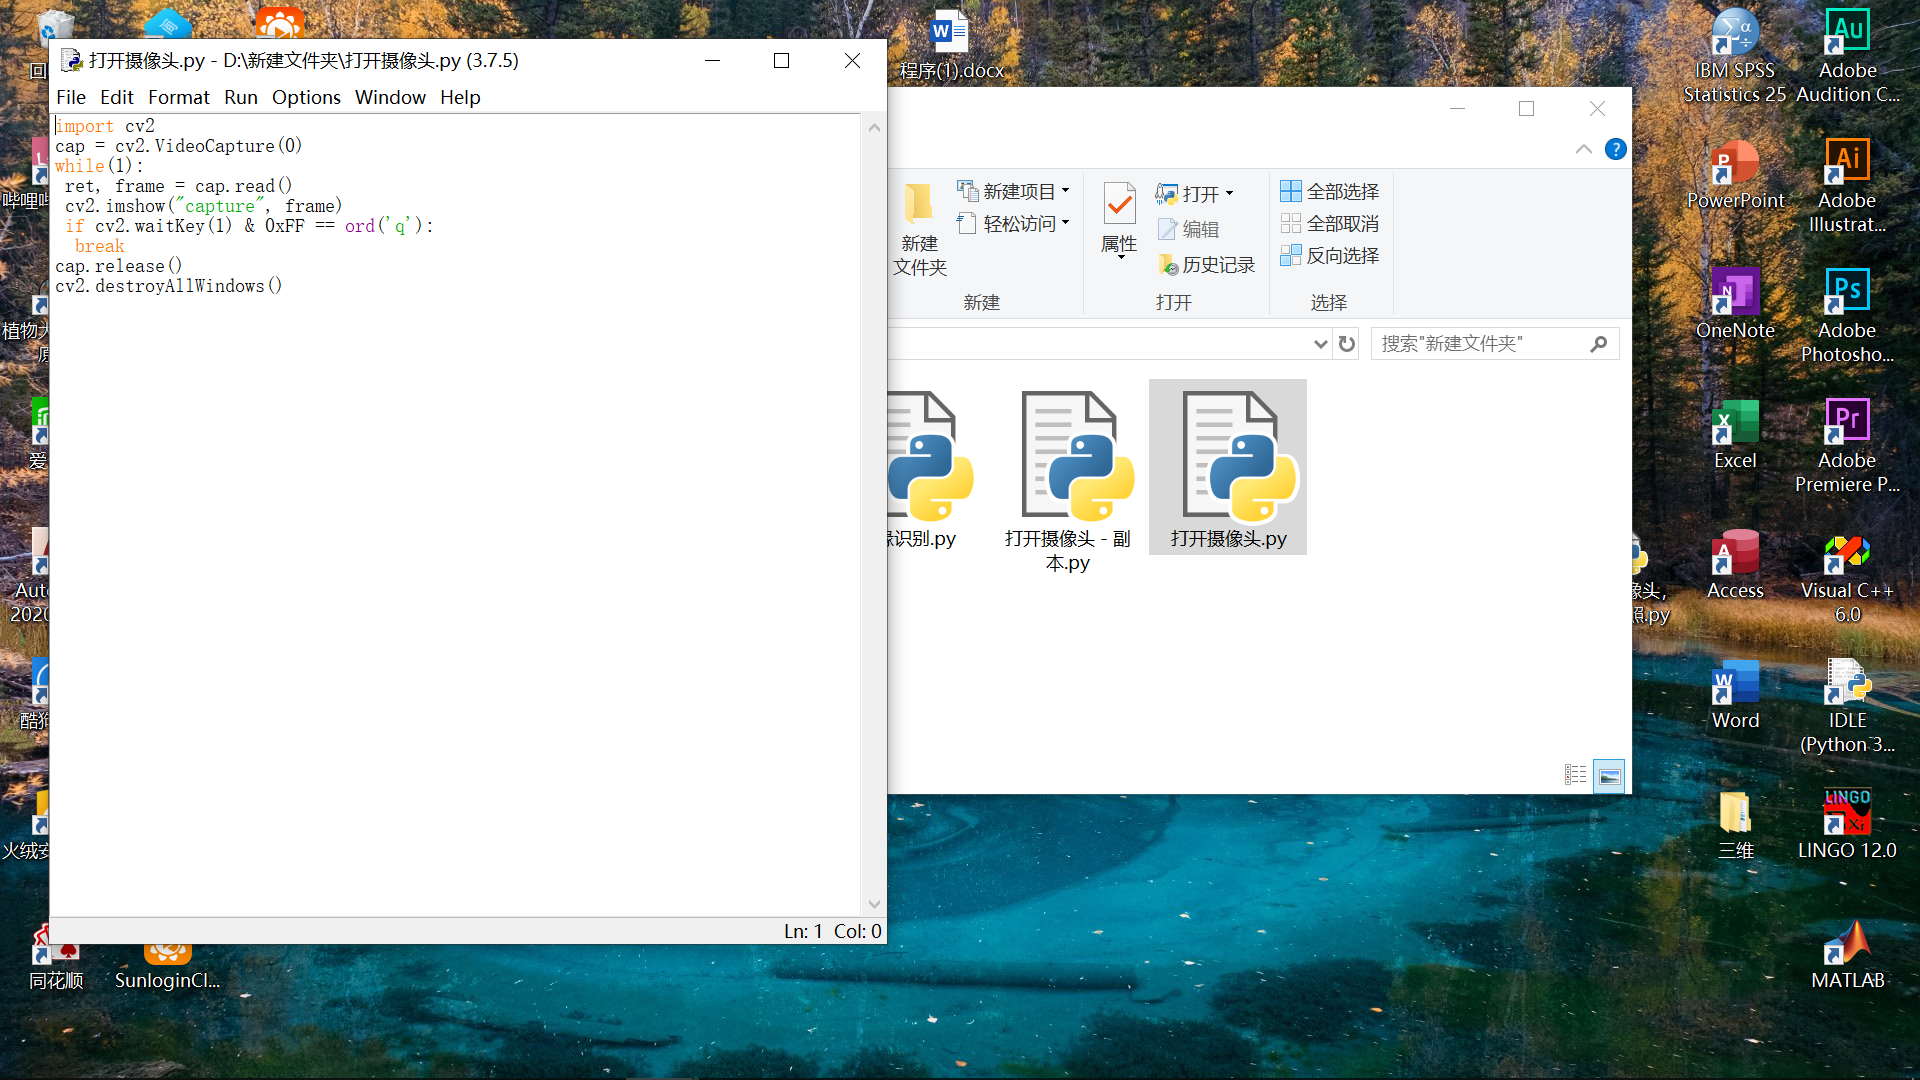Image resolution: width=1920 pixels, height=1080 pixels.
Task: Collapse the ribbon using the chevron
Action: [x=1583, y=150]
